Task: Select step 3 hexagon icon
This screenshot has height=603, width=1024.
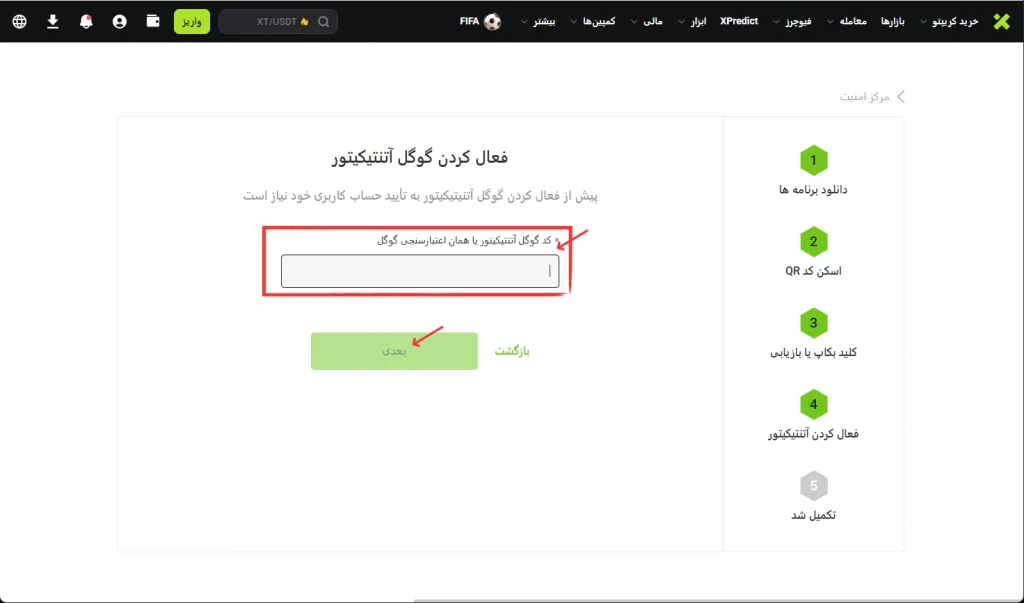Action: point(814,323)
